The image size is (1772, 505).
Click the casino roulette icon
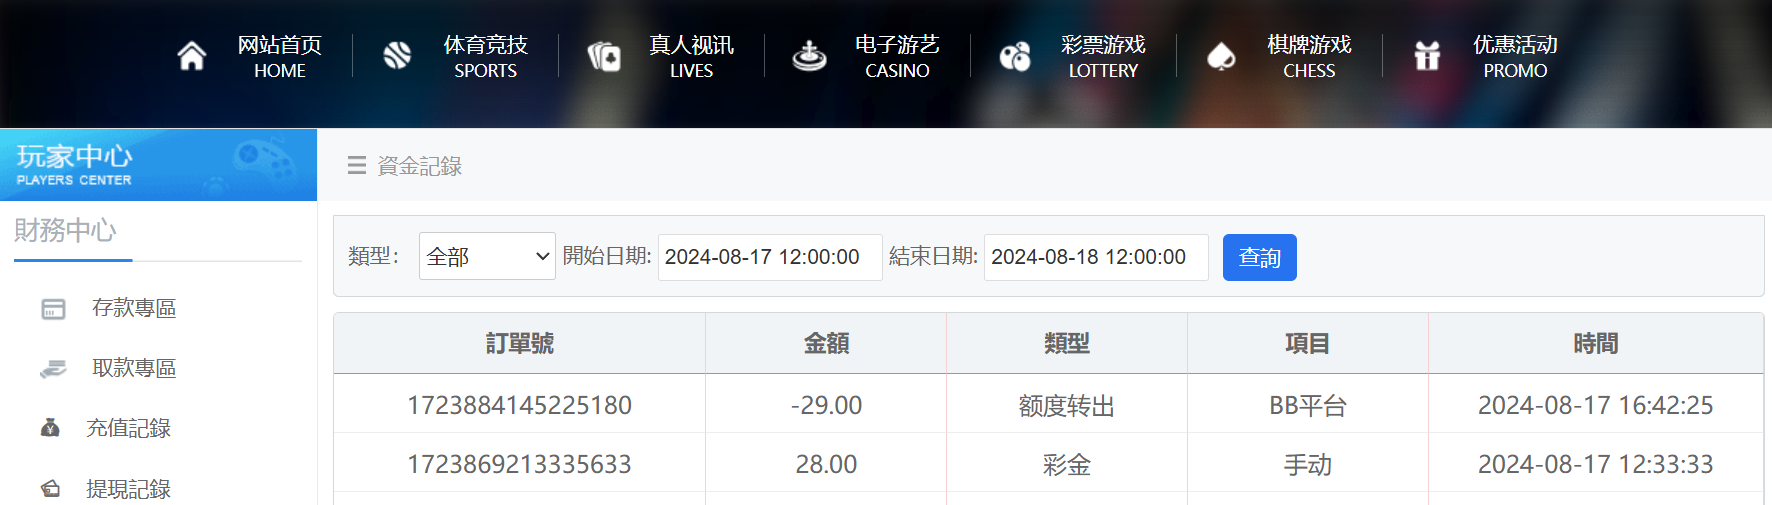click(x=809, y=56)
